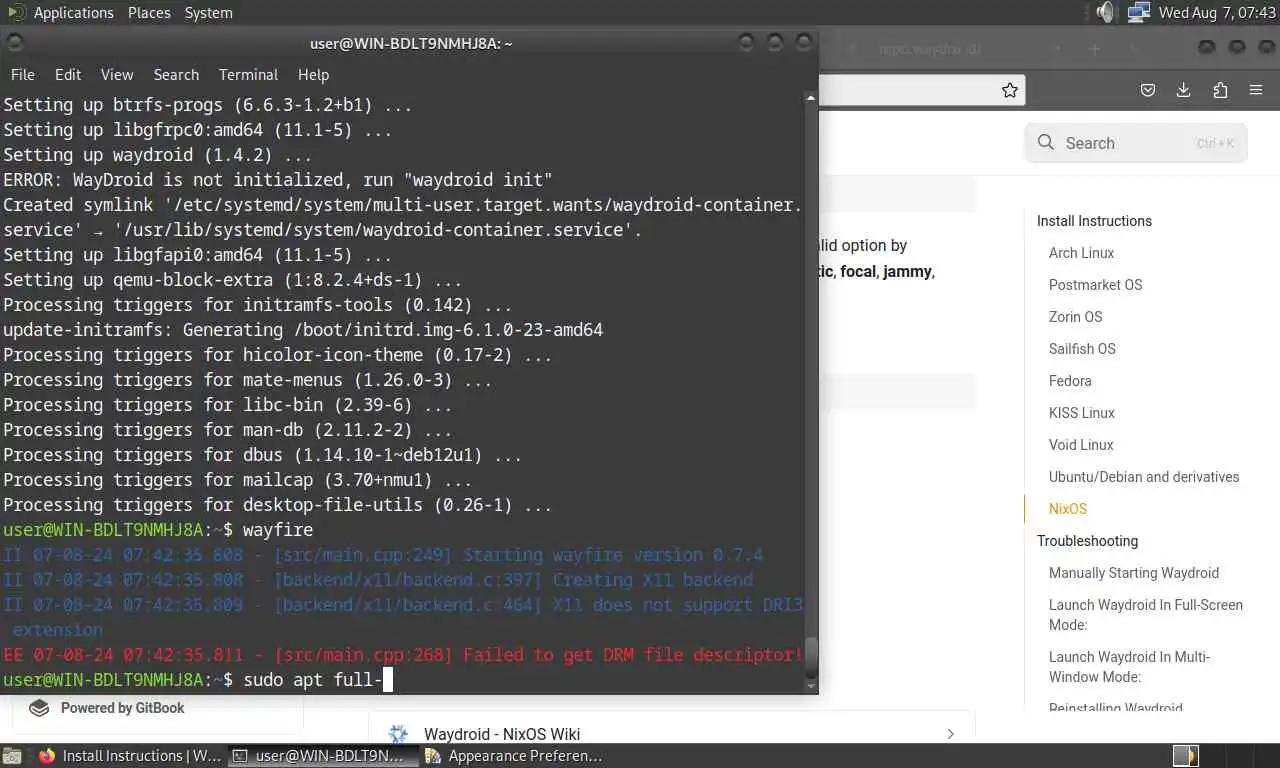The height and width of the screenshot is (768, 1280).
Task: Go to Install Instructions in the sidebar
Action: [1094, 221]
